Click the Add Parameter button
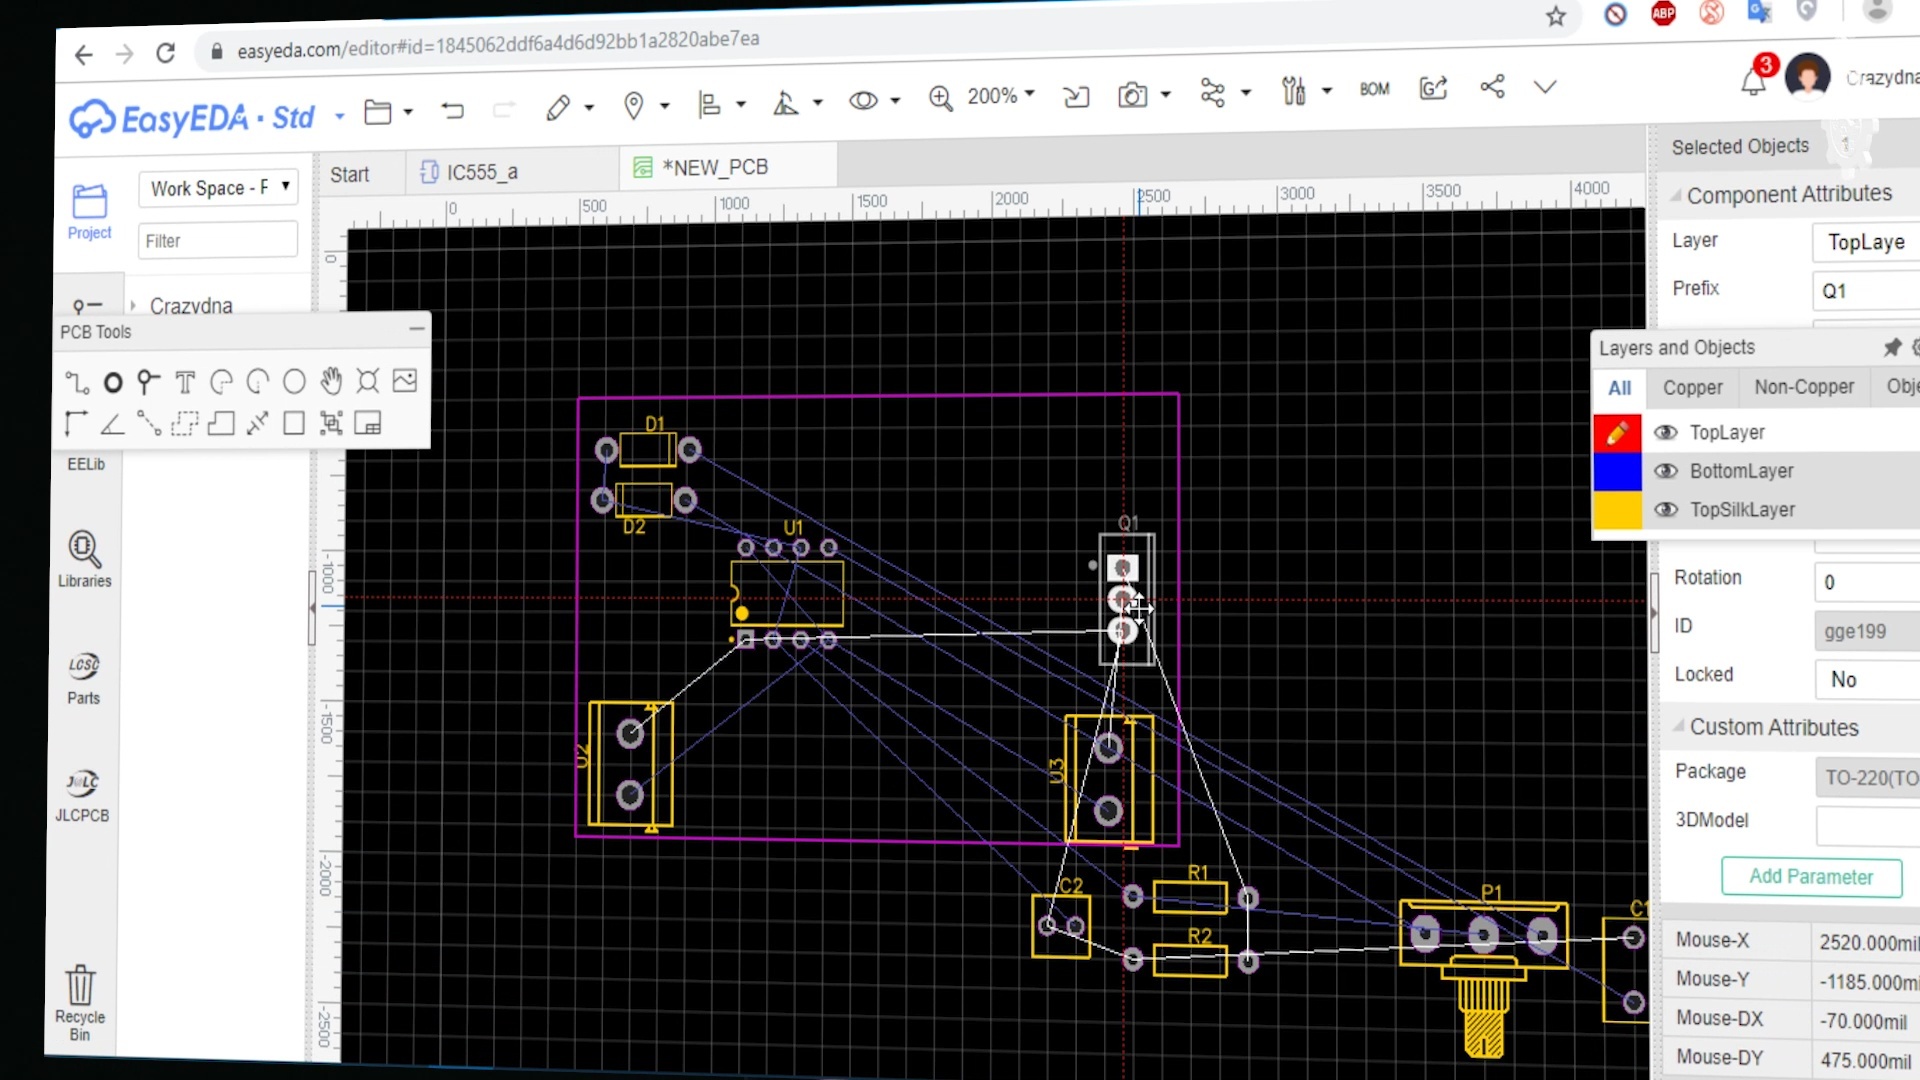 tap(1811, 877)
